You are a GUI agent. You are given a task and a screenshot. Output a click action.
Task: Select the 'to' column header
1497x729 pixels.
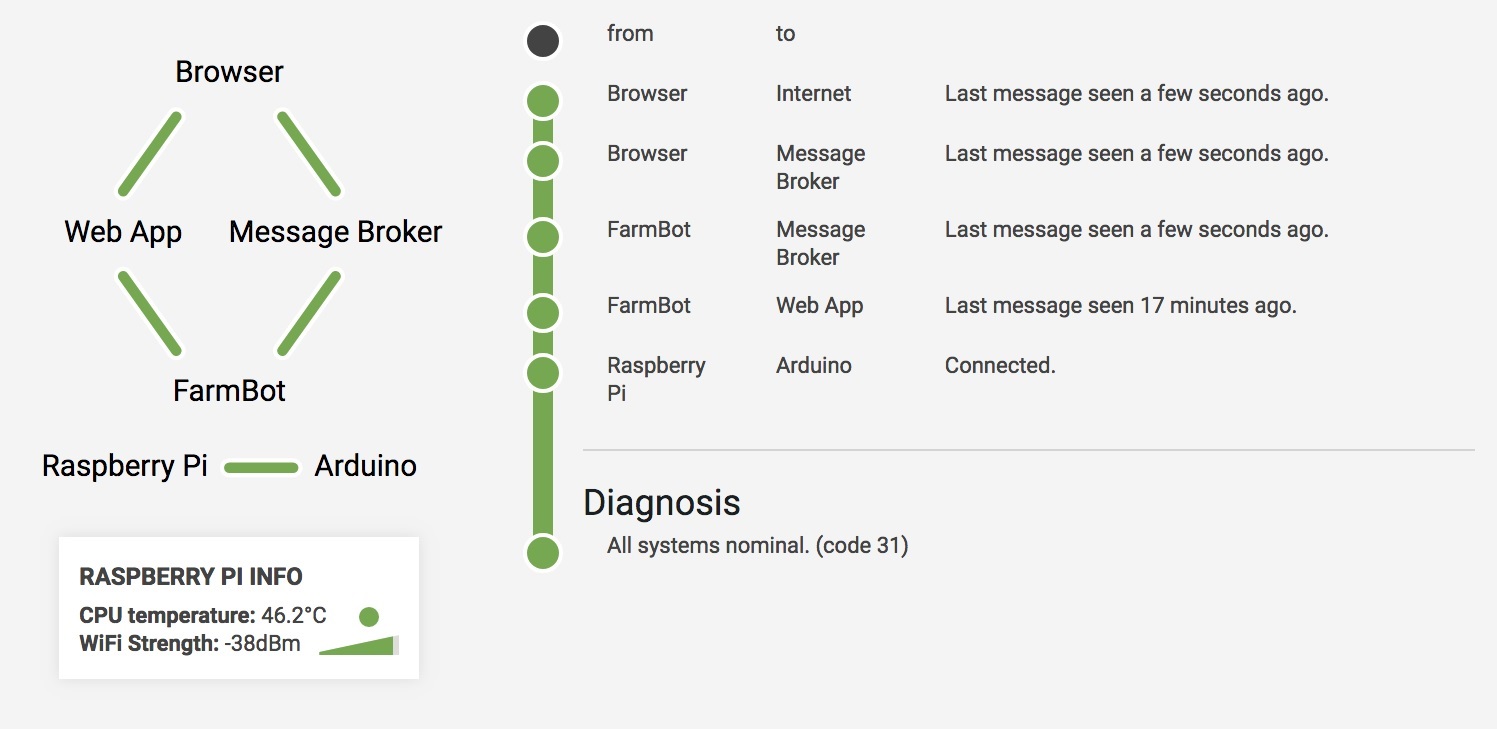[x=785, y=33]
